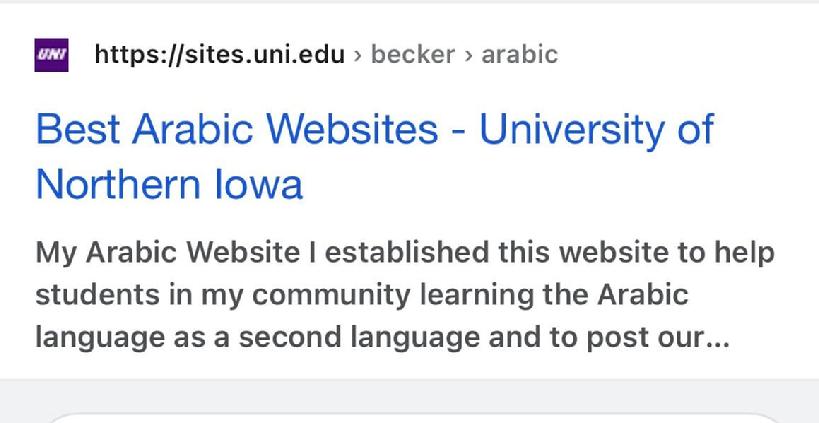Open the https://sites.uni.edu URL text

[x=220, y=54]
